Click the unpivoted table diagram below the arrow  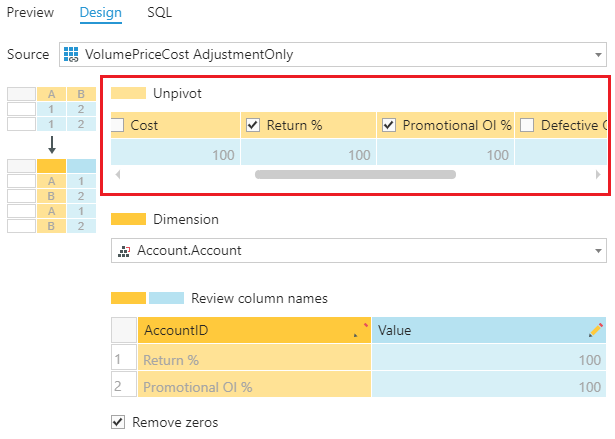coord(51,190)
